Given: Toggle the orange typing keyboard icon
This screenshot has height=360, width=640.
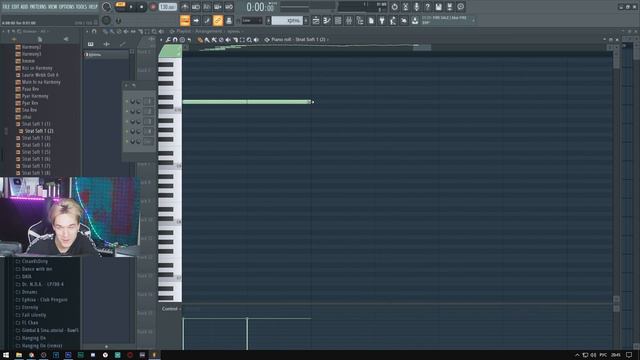Looking at the screenshot, I should coord(185,20).
